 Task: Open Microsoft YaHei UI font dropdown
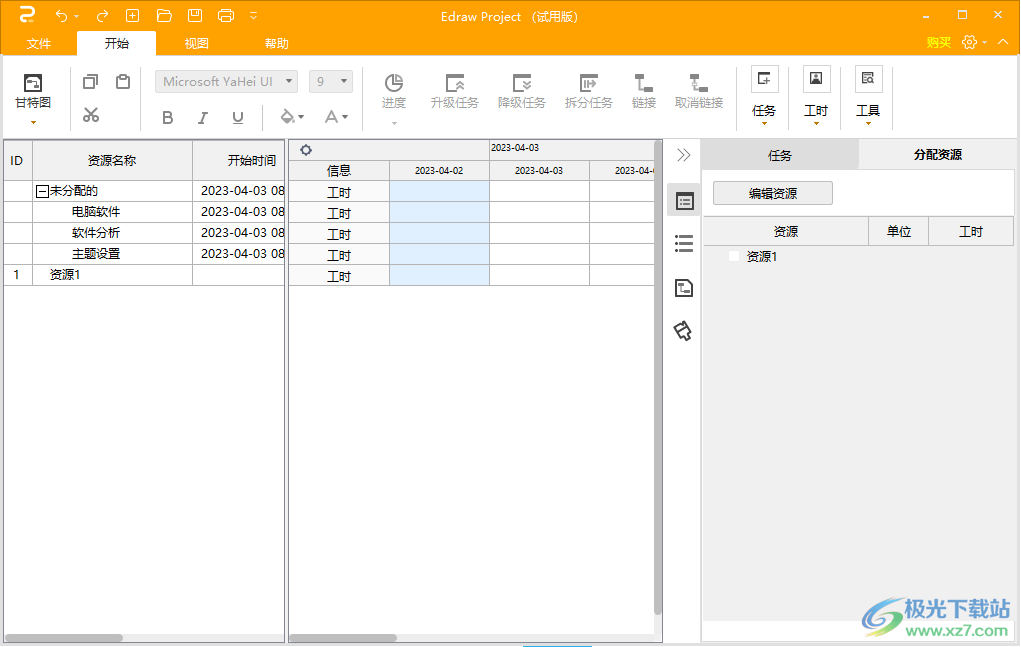click(227, 81)
